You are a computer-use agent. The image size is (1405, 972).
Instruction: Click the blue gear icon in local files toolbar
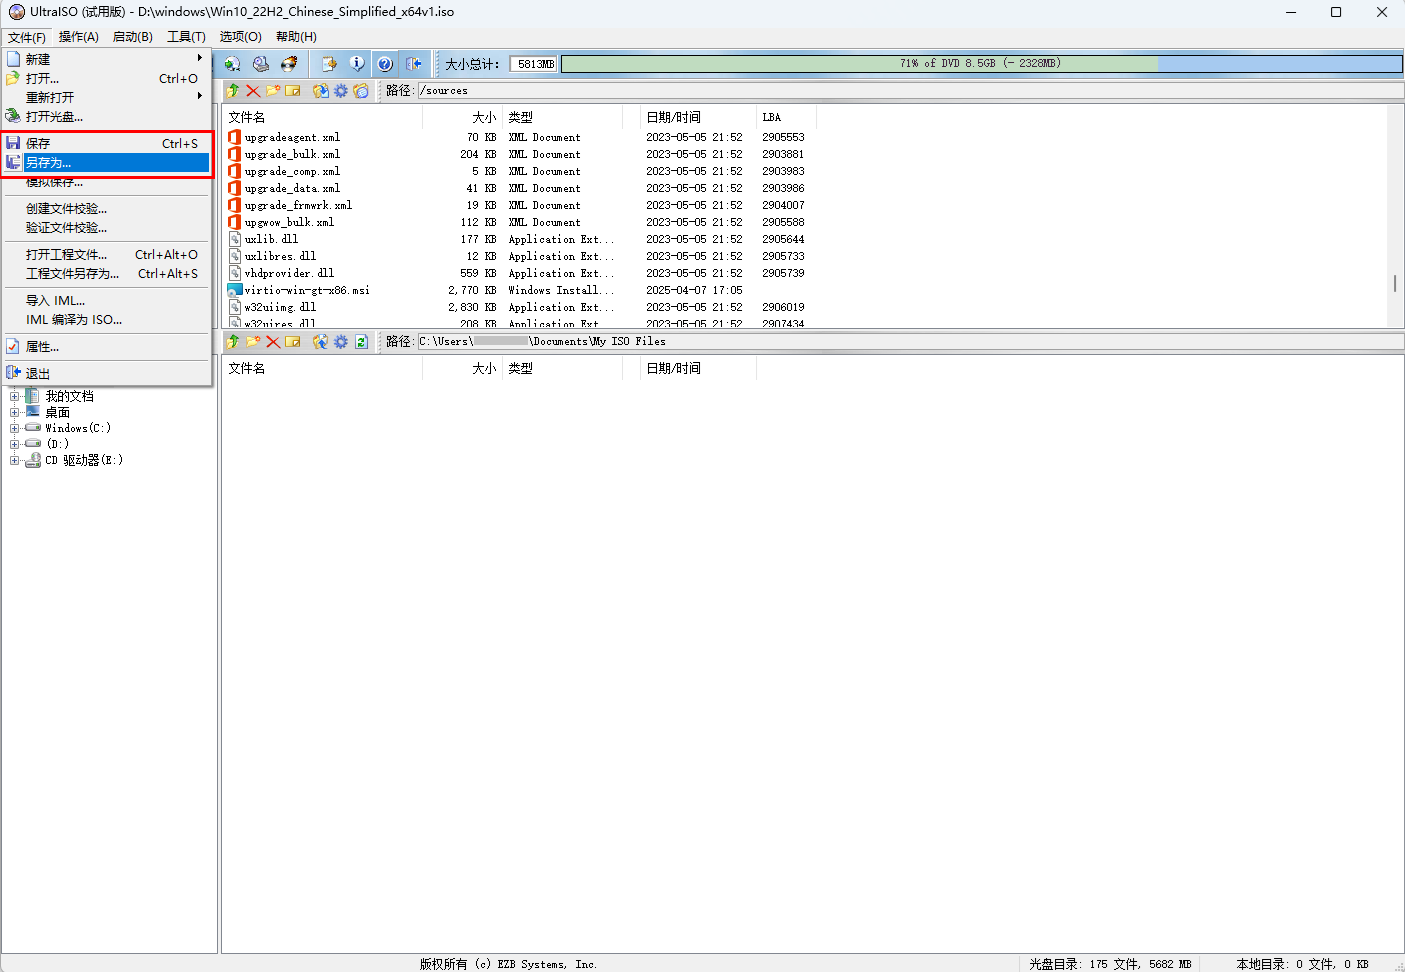pyautogui.click(x=341, y=342)
